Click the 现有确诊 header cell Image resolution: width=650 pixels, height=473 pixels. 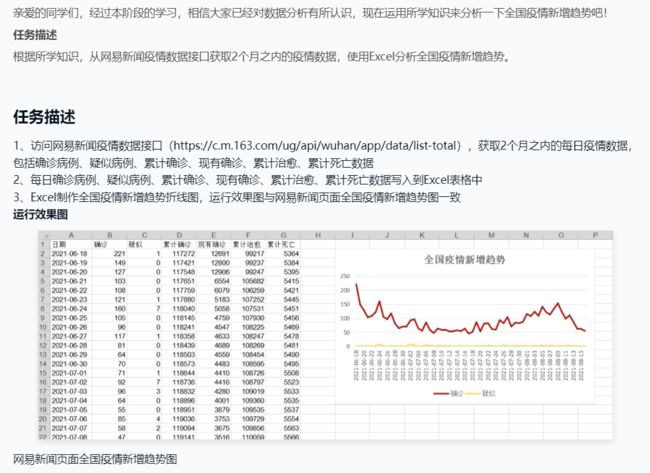click(212, 245)
